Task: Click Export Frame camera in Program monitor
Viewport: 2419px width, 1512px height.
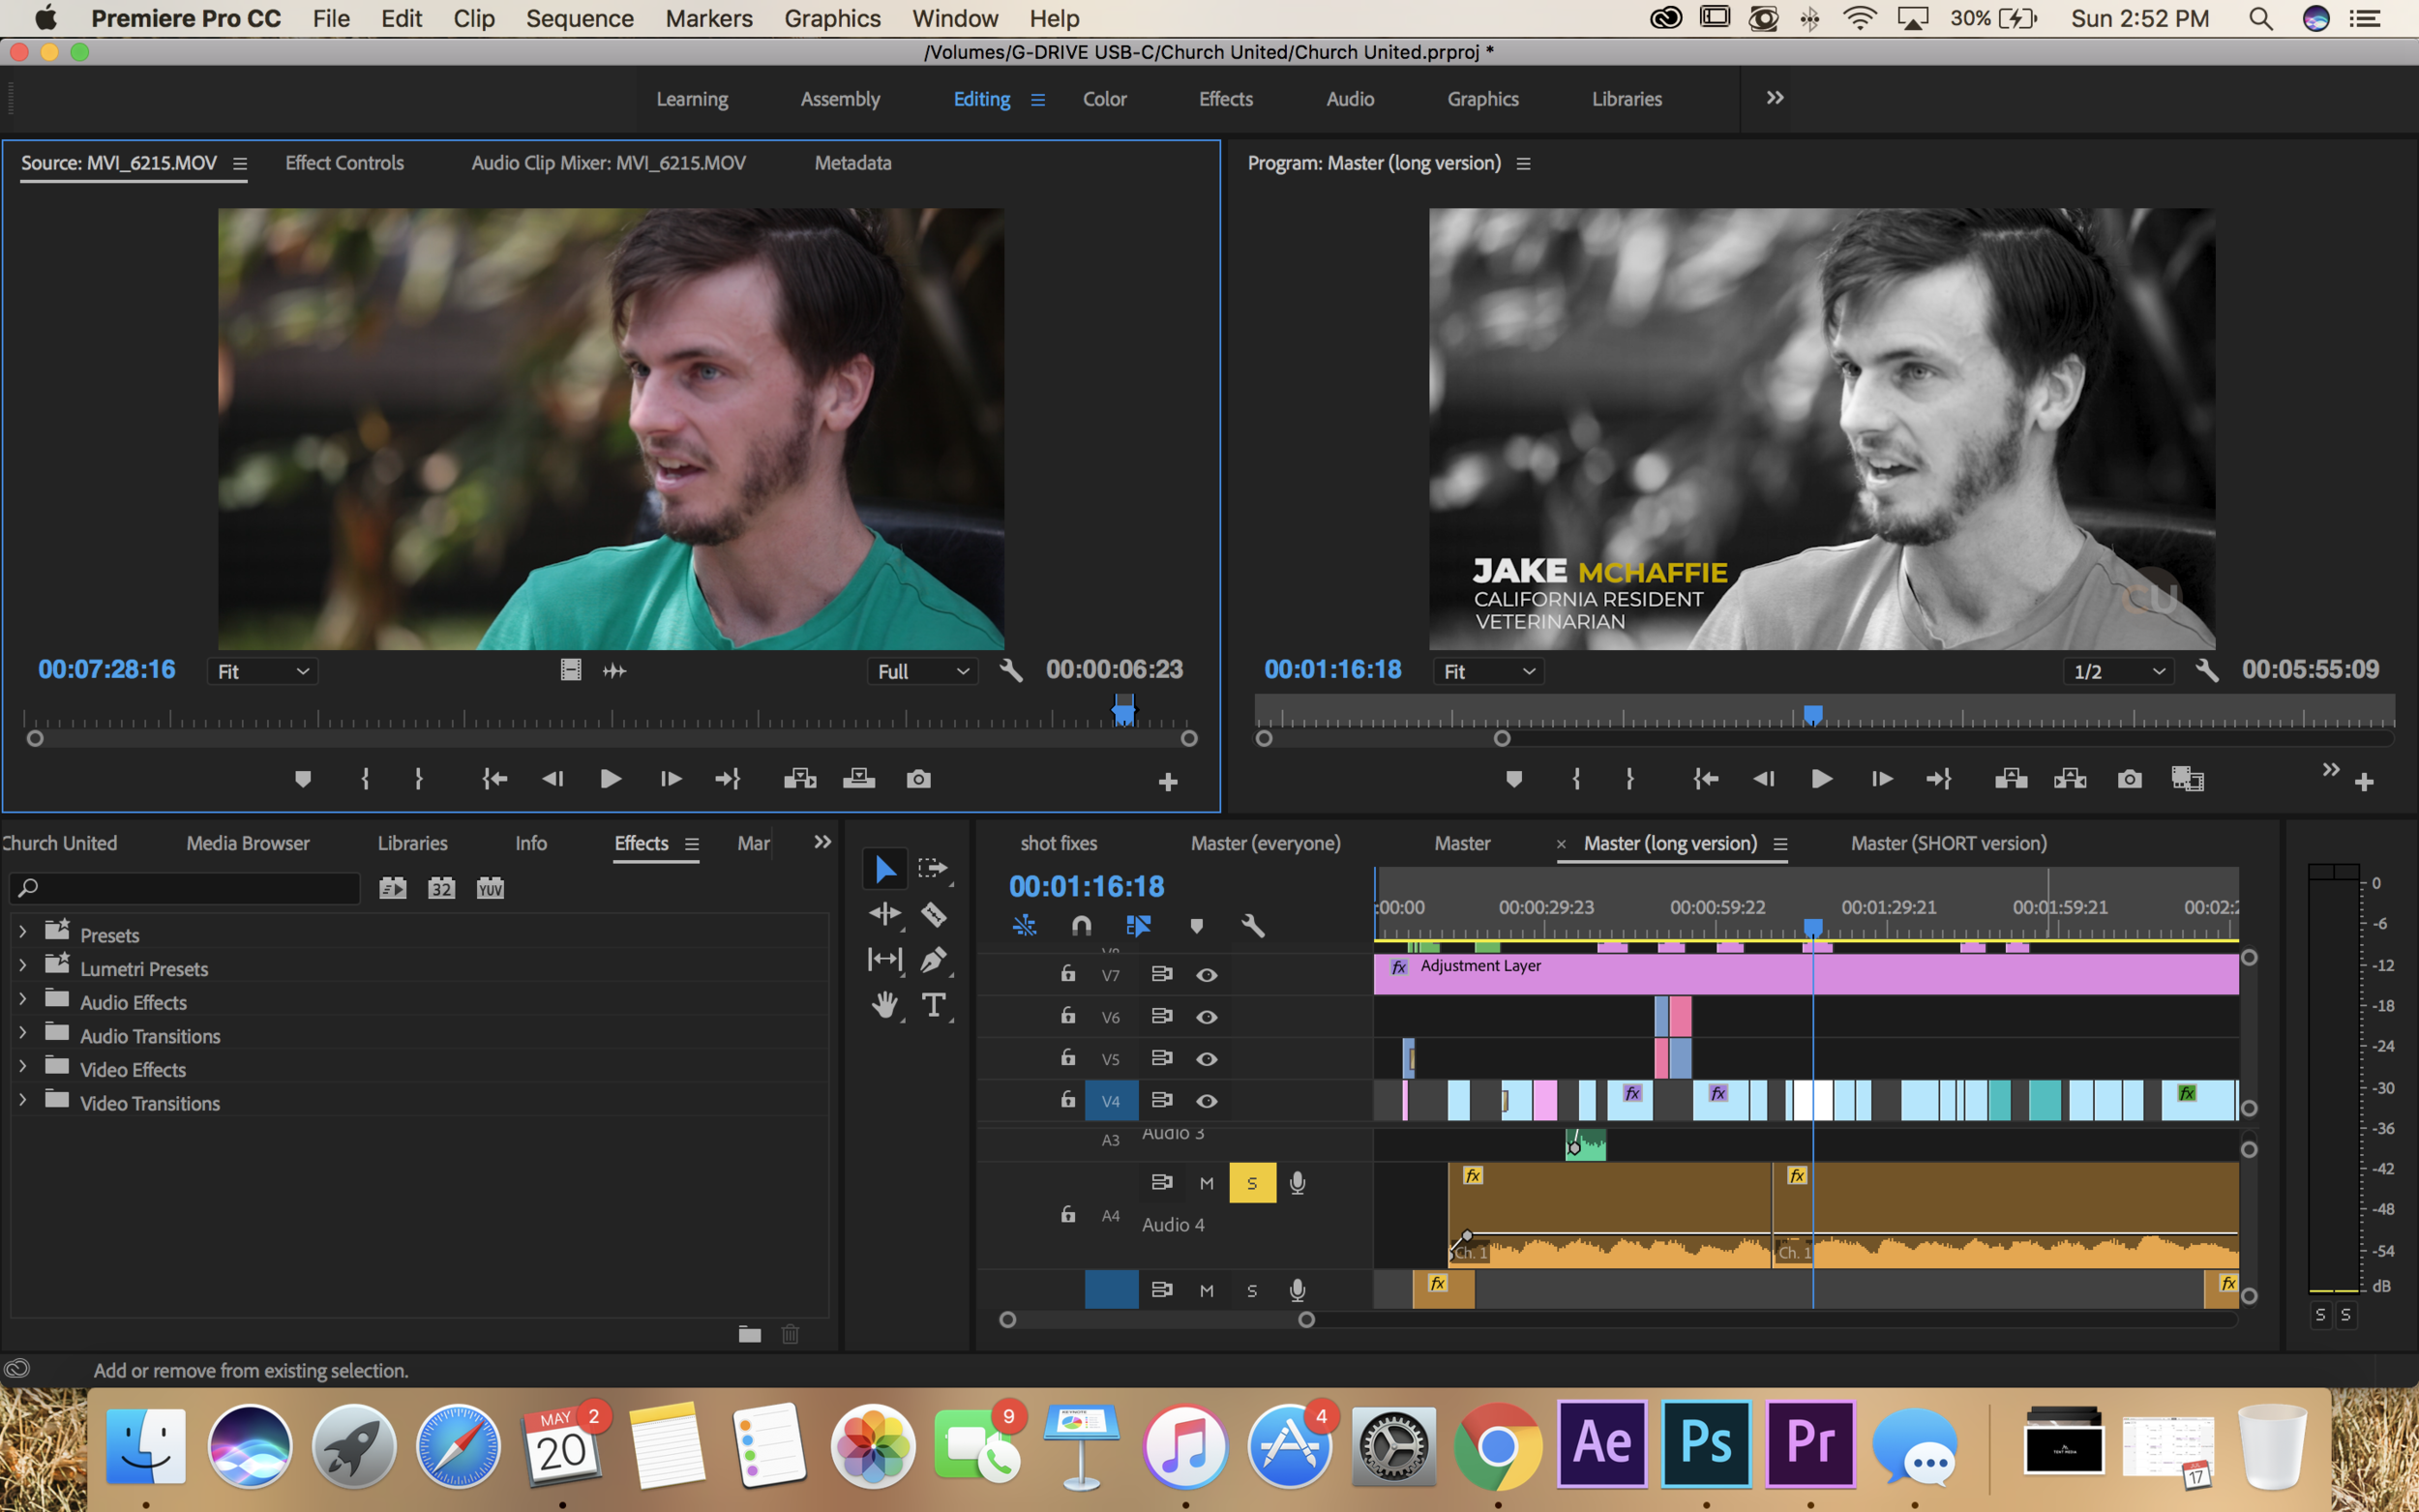Action: click(x=2129, y=779)
